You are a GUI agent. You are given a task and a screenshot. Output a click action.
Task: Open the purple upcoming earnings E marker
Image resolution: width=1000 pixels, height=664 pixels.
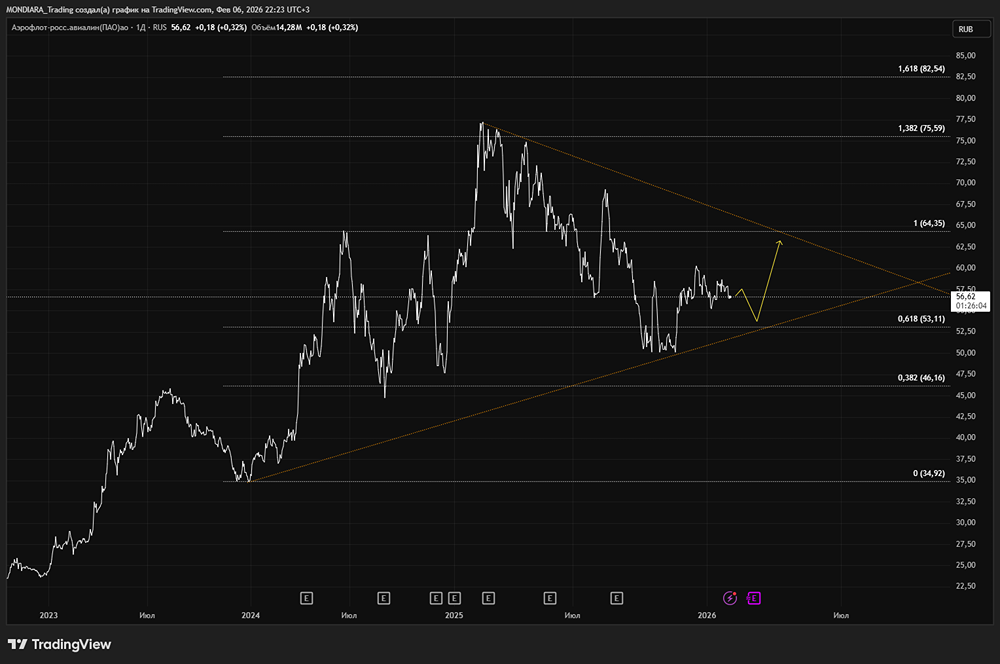754,598
